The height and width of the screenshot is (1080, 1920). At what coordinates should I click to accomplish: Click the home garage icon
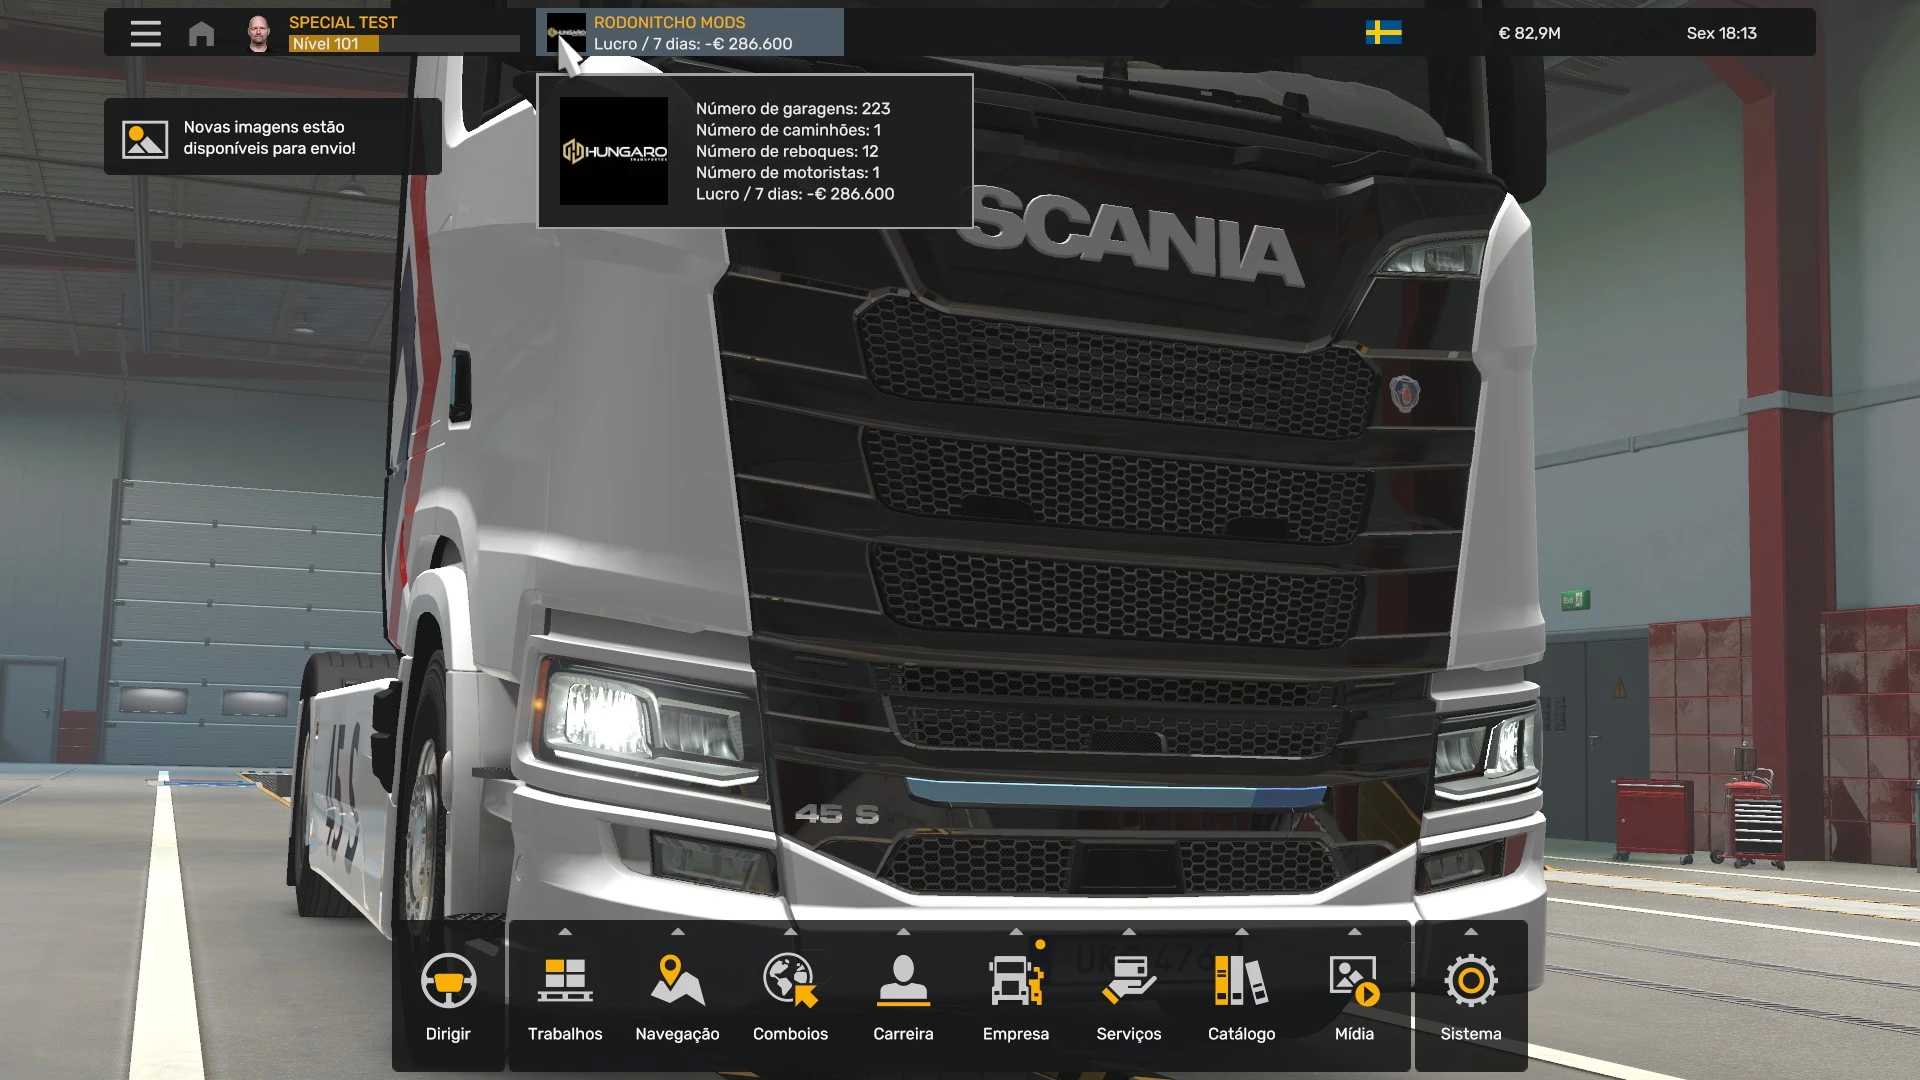pos(201,33)
